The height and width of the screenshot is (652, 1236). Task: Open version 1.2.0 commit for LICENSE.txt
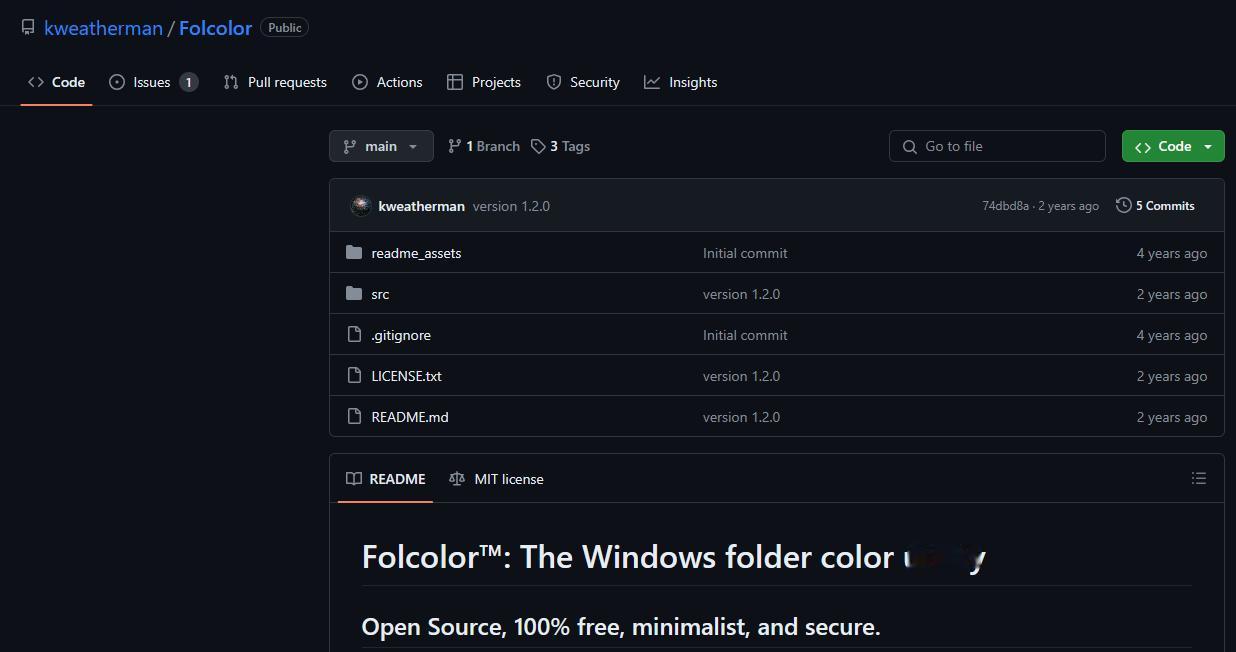(741, 376)
